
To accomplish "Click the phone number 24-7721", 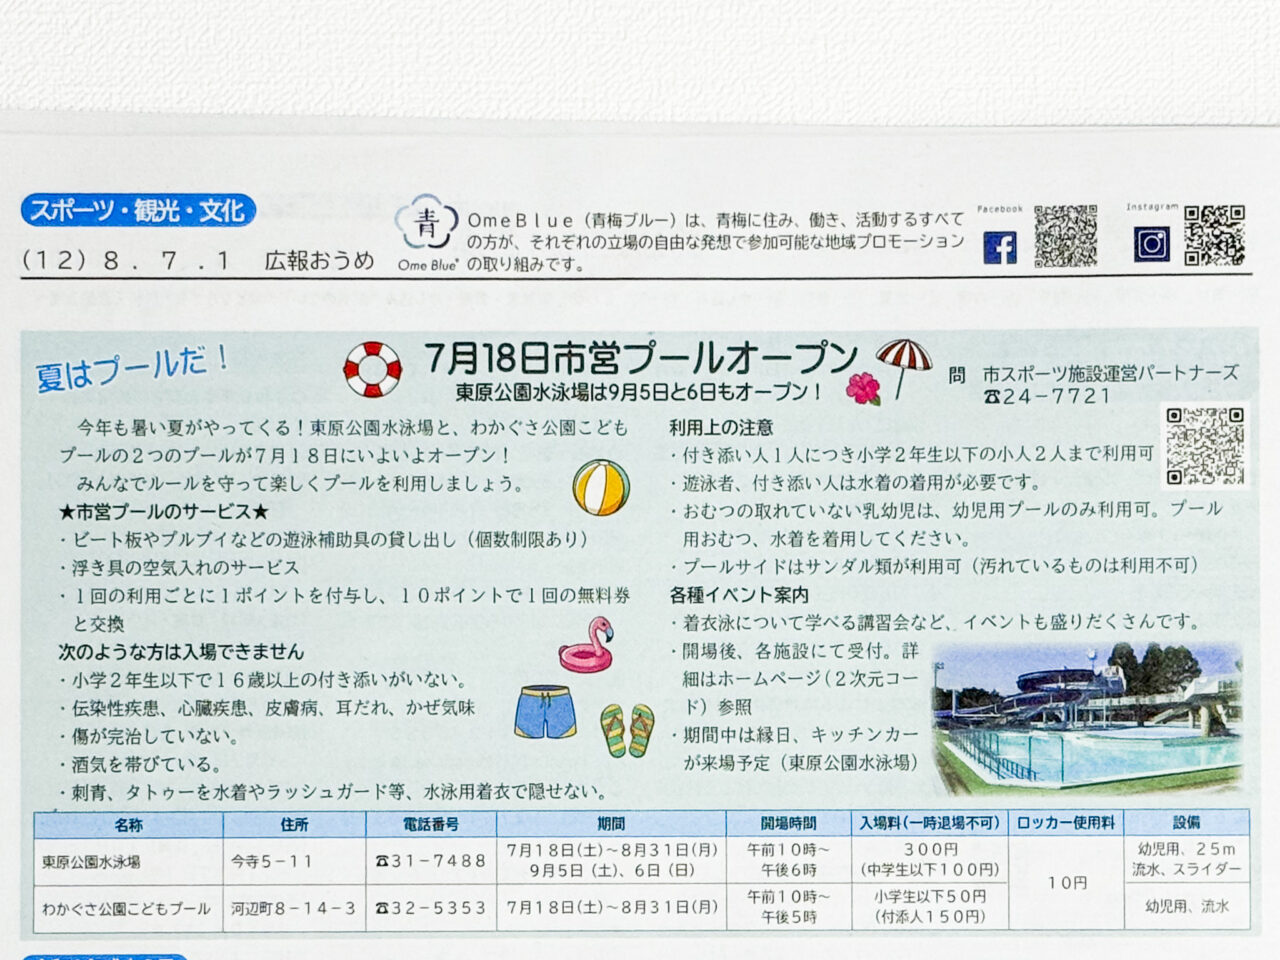I will point(1046,396).
